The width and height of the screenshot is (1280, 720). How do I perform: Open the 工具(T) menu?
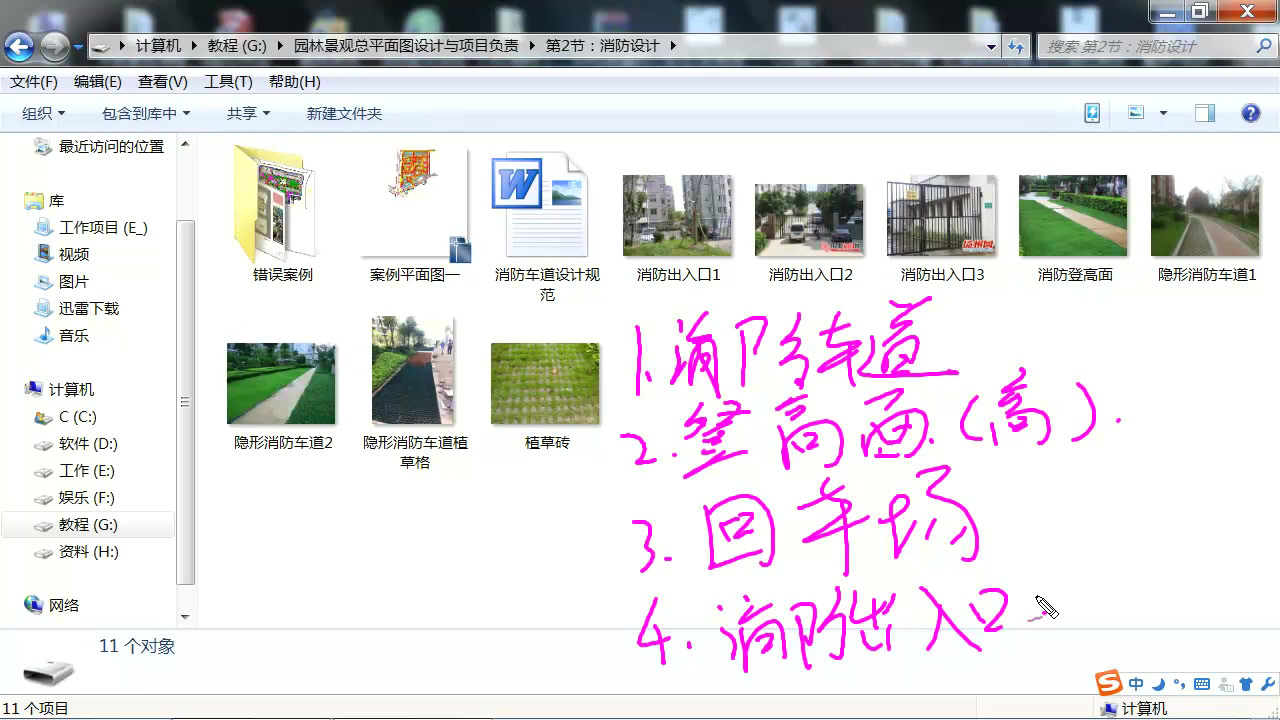228,82
